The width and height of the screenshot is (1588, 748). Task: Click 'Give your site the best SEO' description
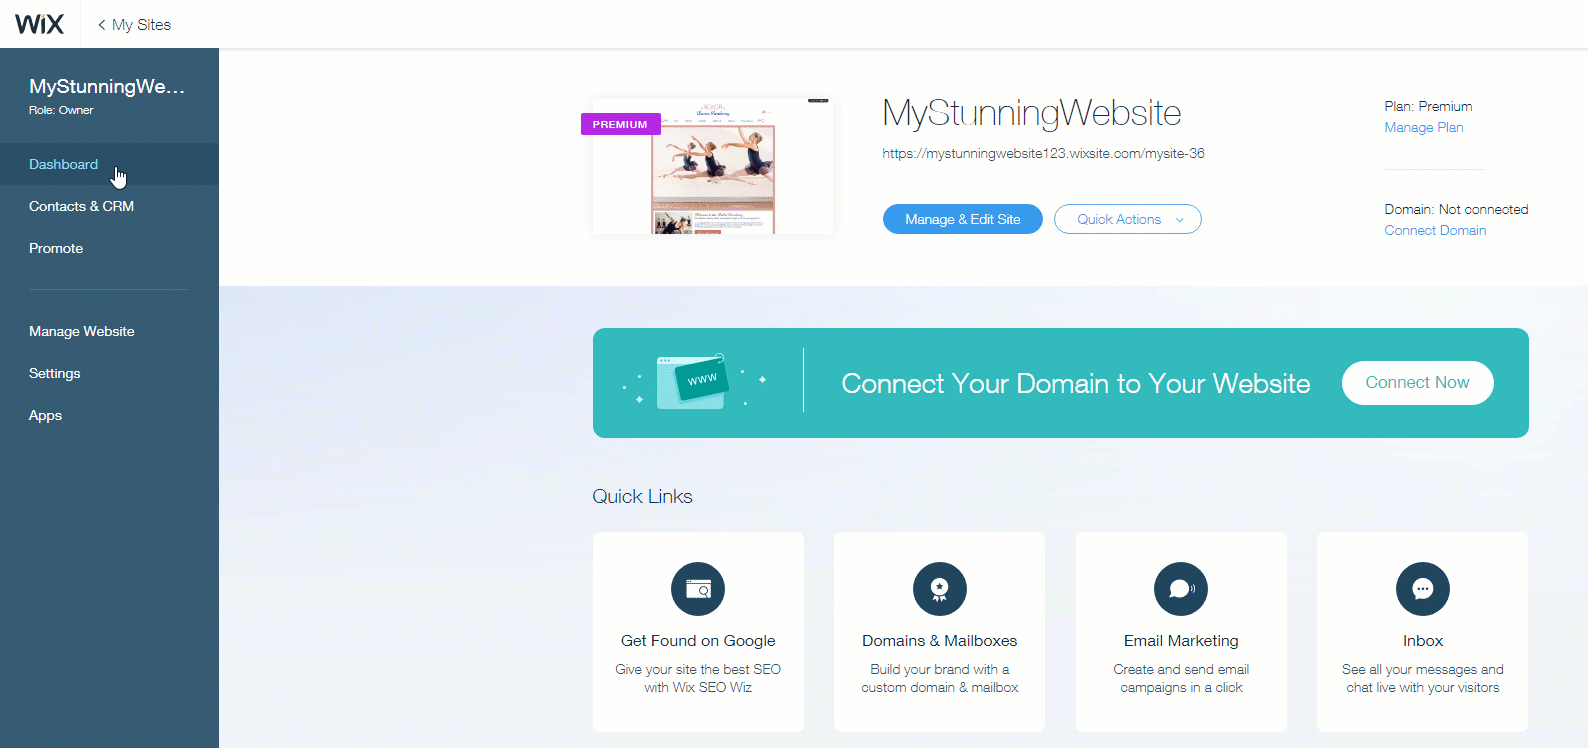coord(698,678)
